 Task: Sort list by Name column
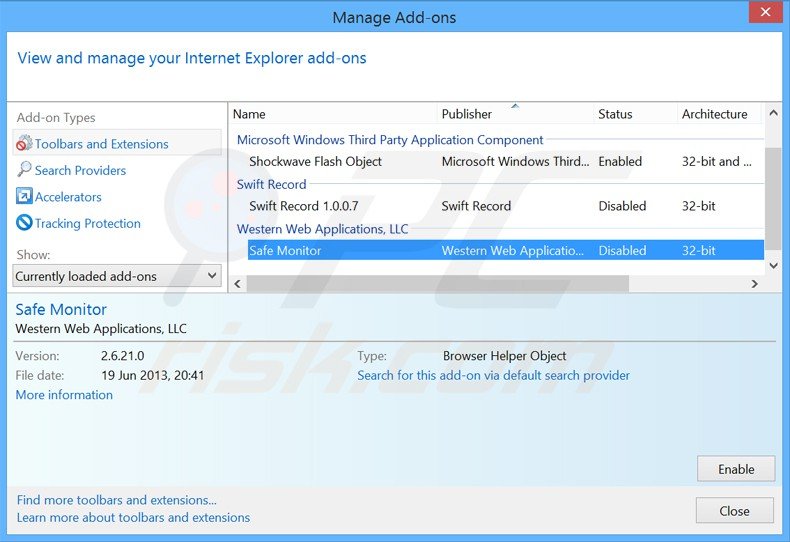[333, 114]
